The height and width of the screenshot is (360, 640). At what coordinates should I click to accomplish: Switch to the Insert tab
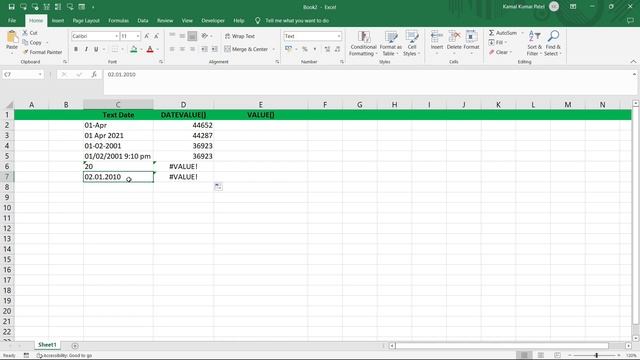click(x=58, y=20)
